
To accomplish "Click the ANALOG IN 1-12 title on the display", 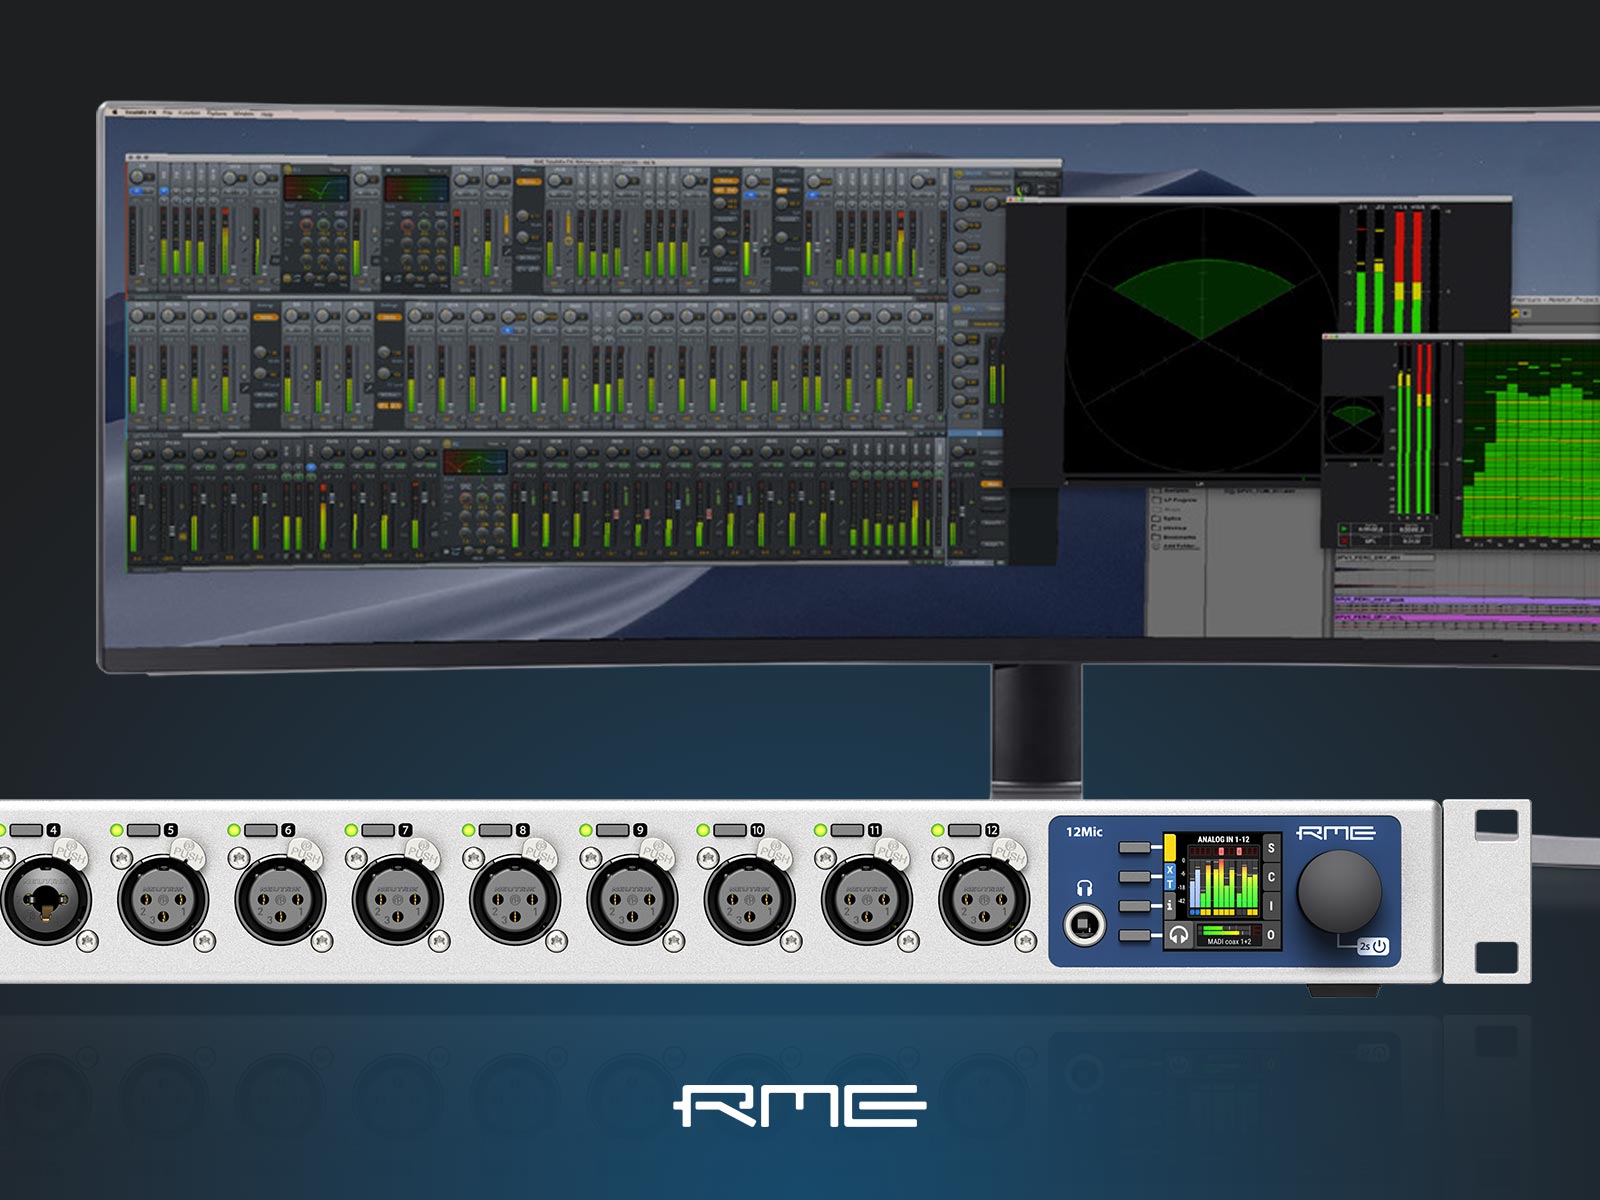I will pyautogui.click(x=1223, y=840).
